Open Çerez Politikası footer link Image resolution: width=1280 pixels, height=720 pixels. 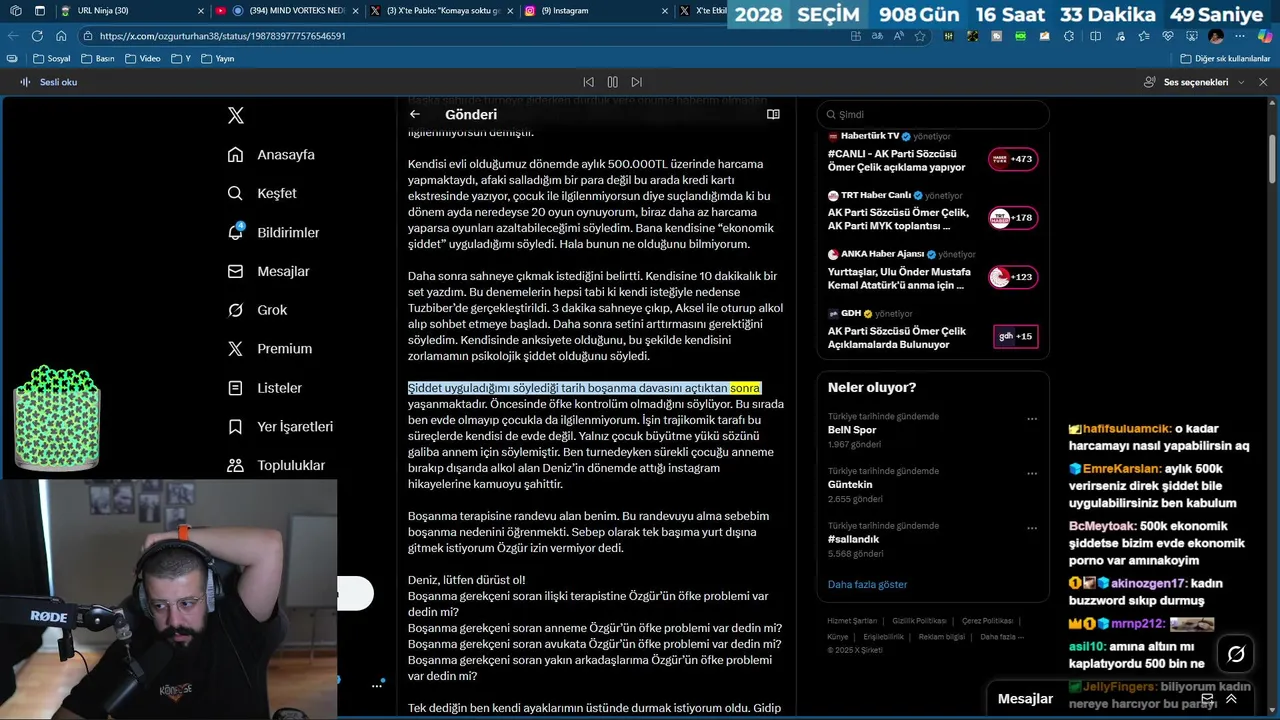tap(988, 621)
